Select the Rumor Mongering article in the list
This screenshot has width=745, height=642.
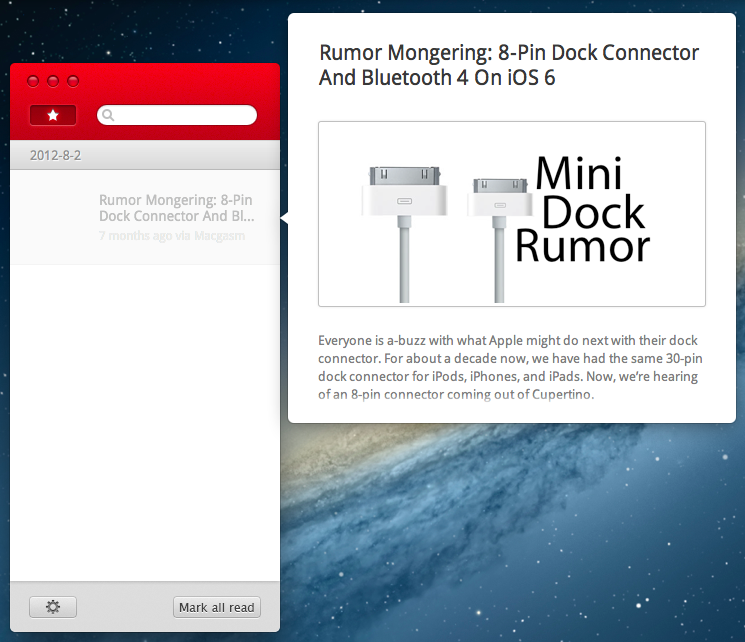pos(144,217)
